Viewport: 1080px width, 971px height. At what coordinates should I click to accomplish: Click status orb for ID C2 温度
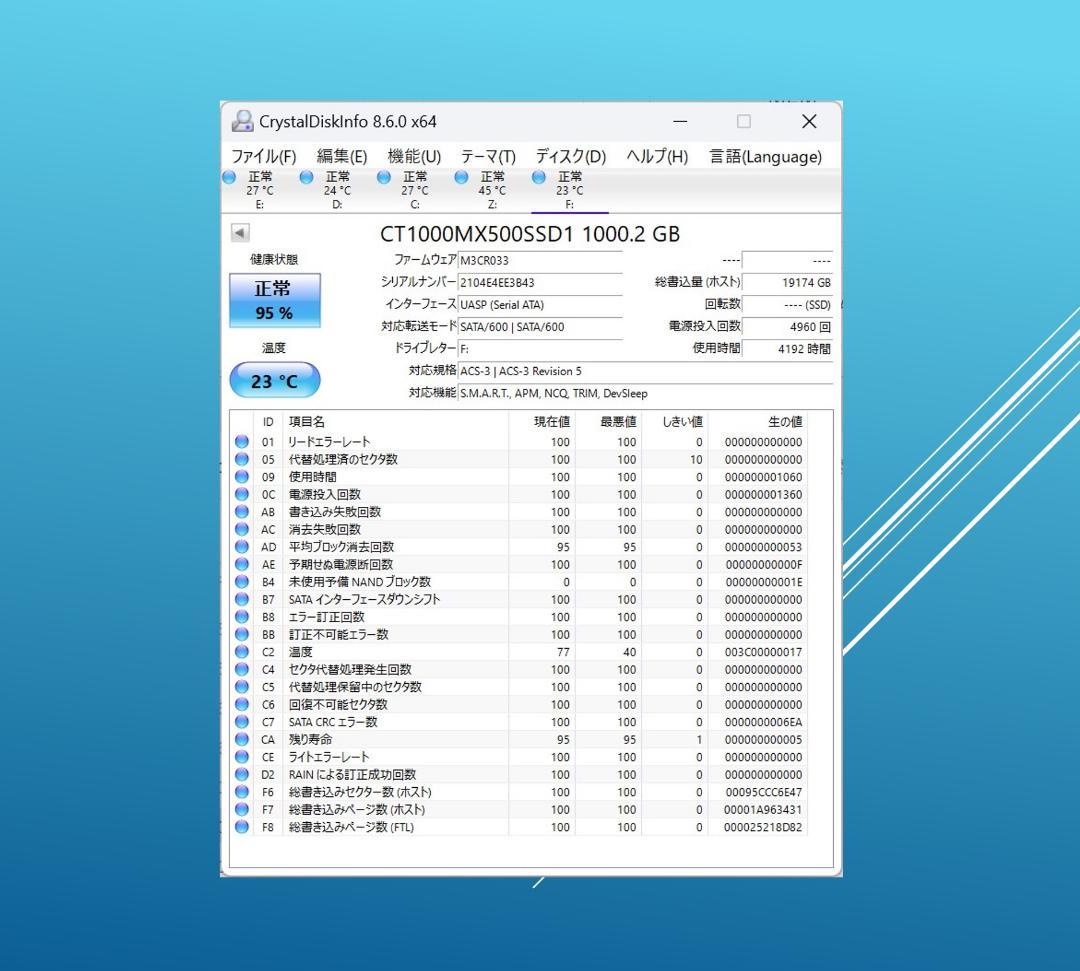(242, 651)
